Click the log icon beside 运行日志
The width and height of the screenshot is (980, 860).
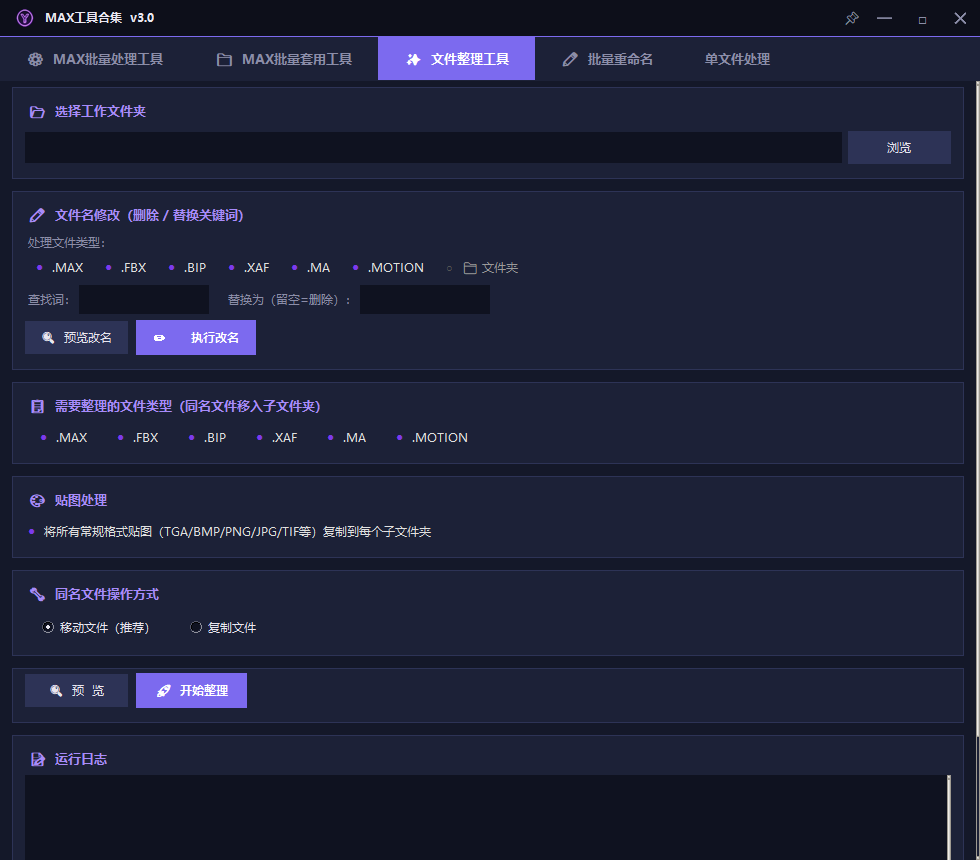[38, 759]
